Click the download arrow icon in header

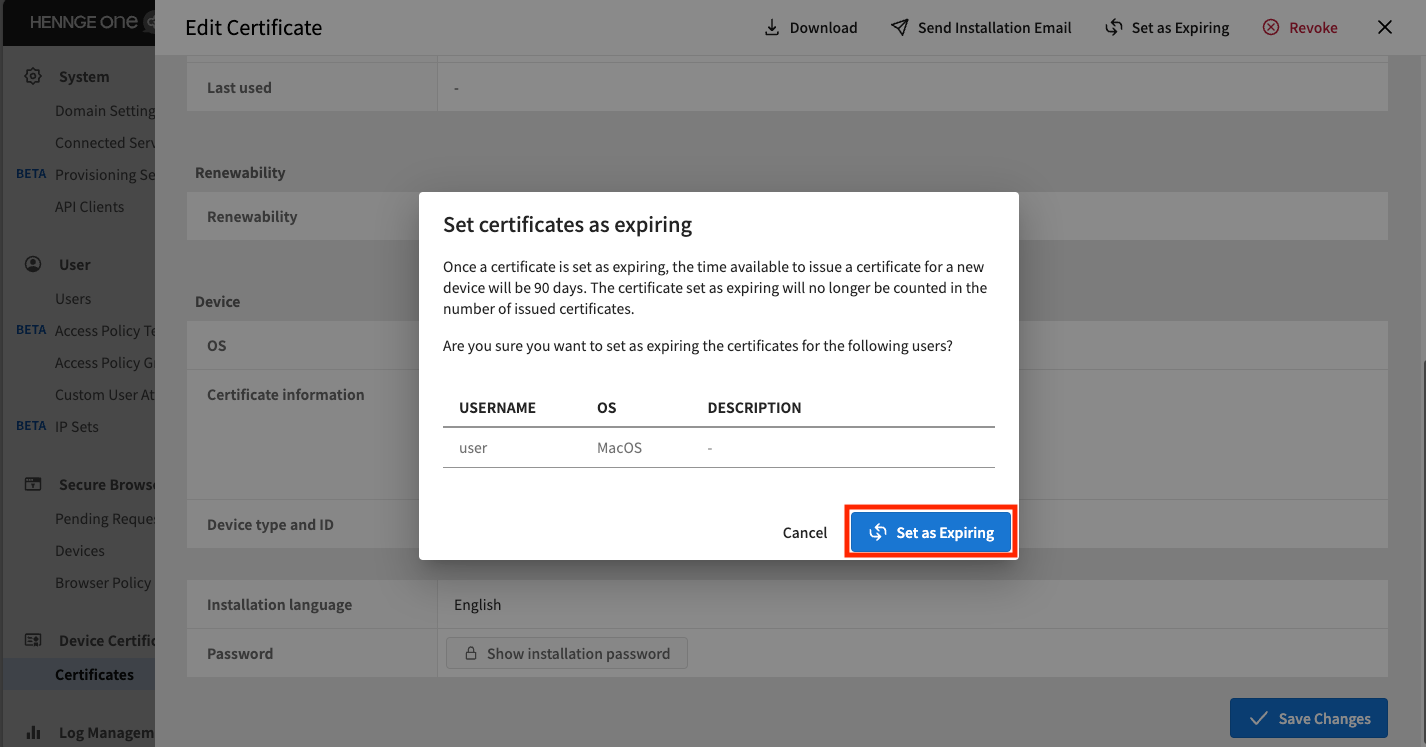(x=772, y=28)
